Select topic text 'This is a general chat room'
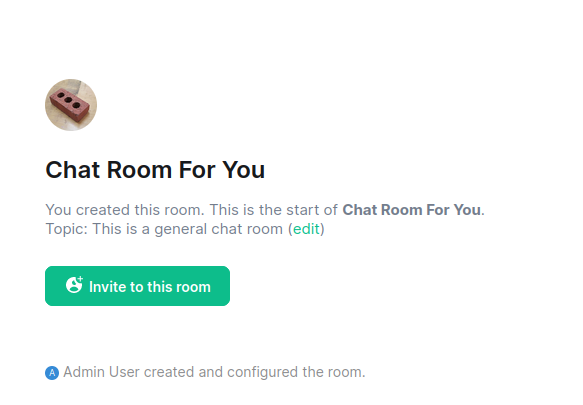 tap(187, 229)
